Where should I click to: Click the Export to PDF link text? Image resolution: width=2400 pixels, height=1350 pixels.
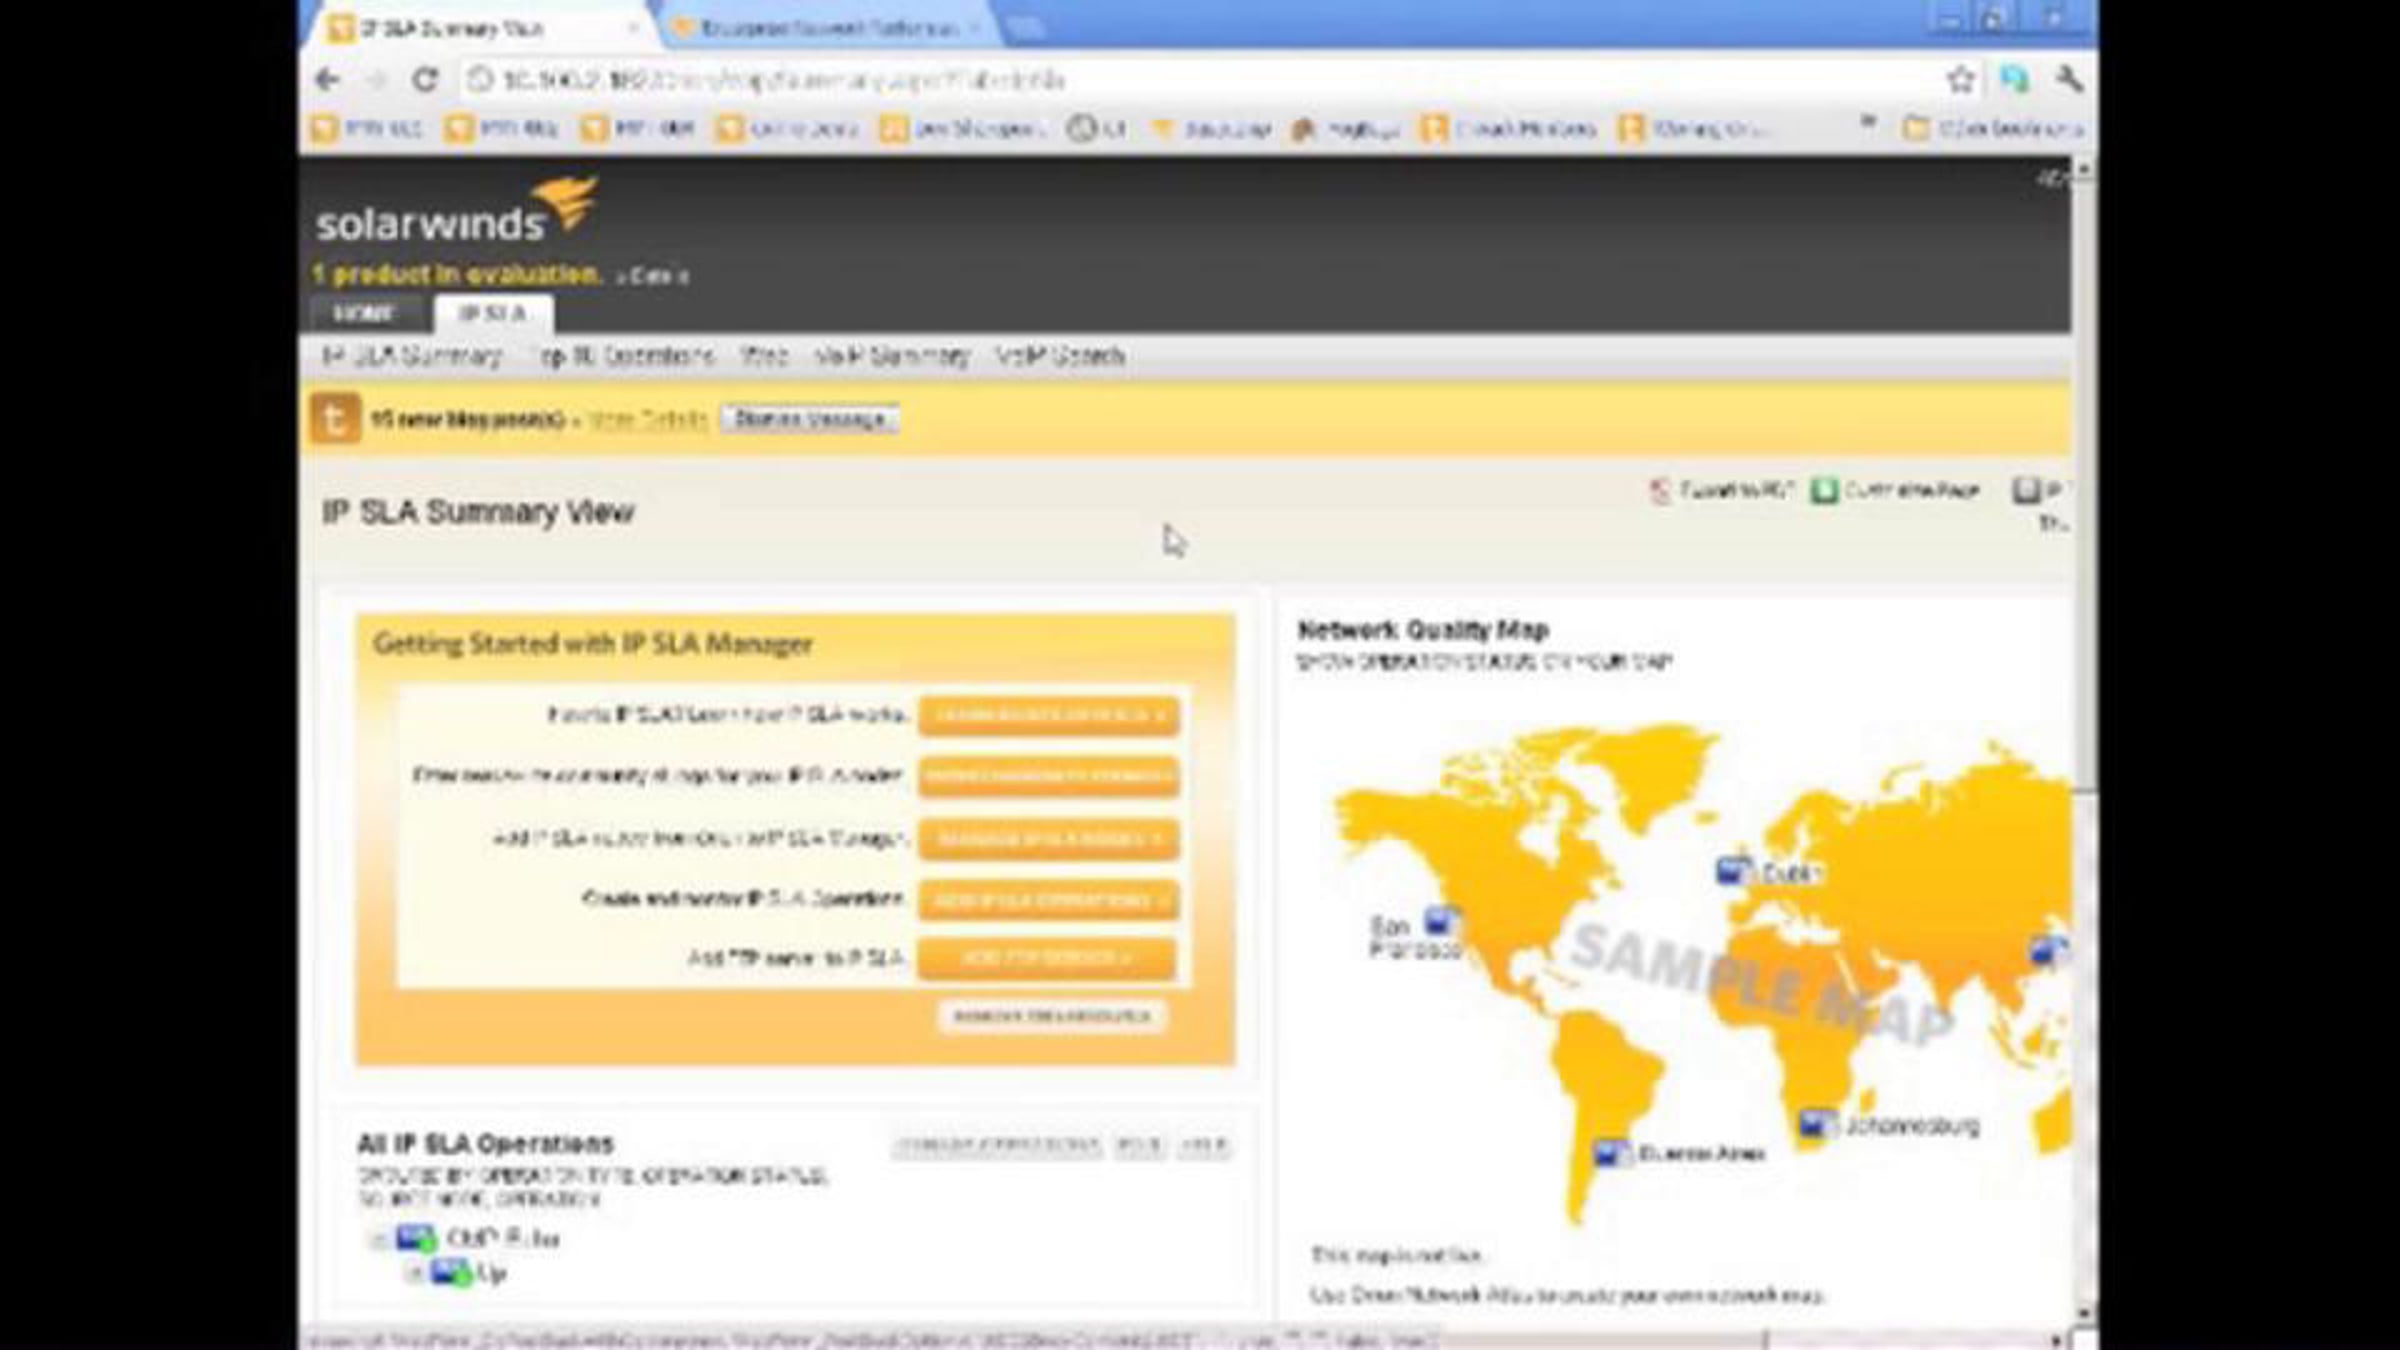coord(1737,490)
